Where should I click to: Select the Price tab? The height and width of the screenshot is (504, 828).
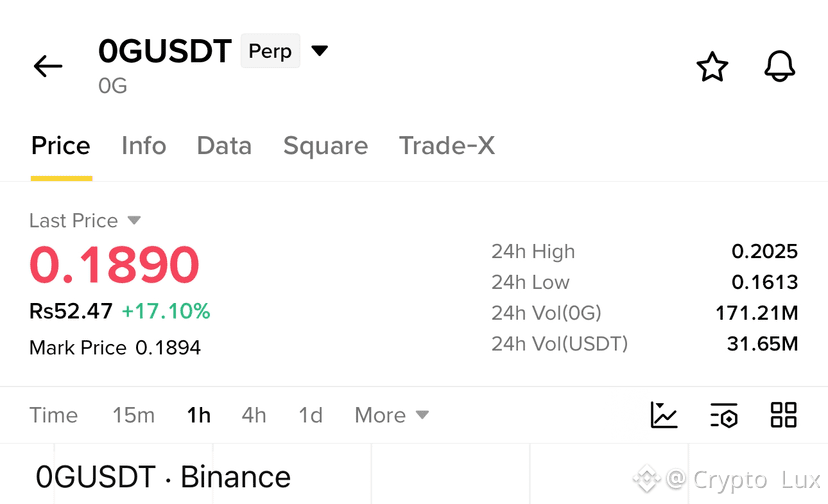click(61, 146)
